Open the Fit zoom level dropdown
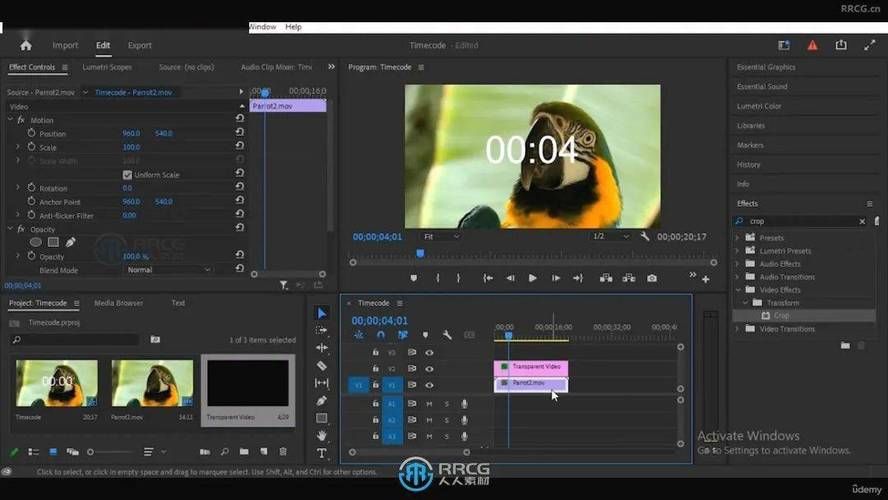The width and height of the screenshot is (888, 500). 441,237
